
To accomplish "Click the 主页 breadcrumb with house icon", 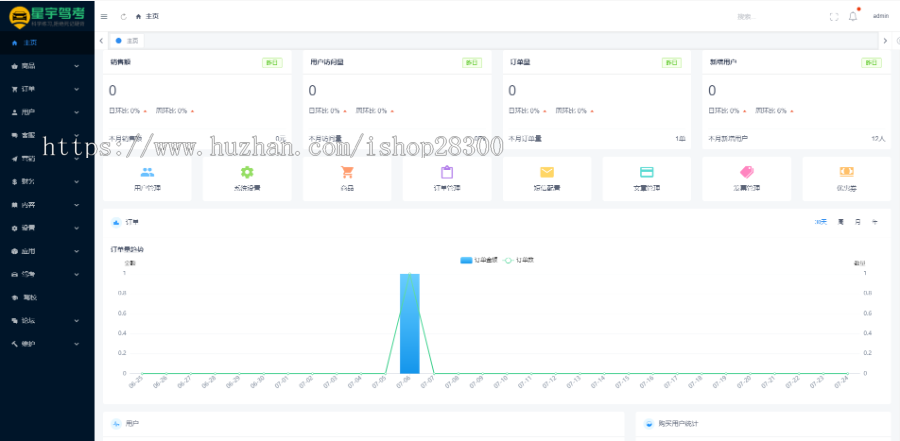I will point(148,17).
